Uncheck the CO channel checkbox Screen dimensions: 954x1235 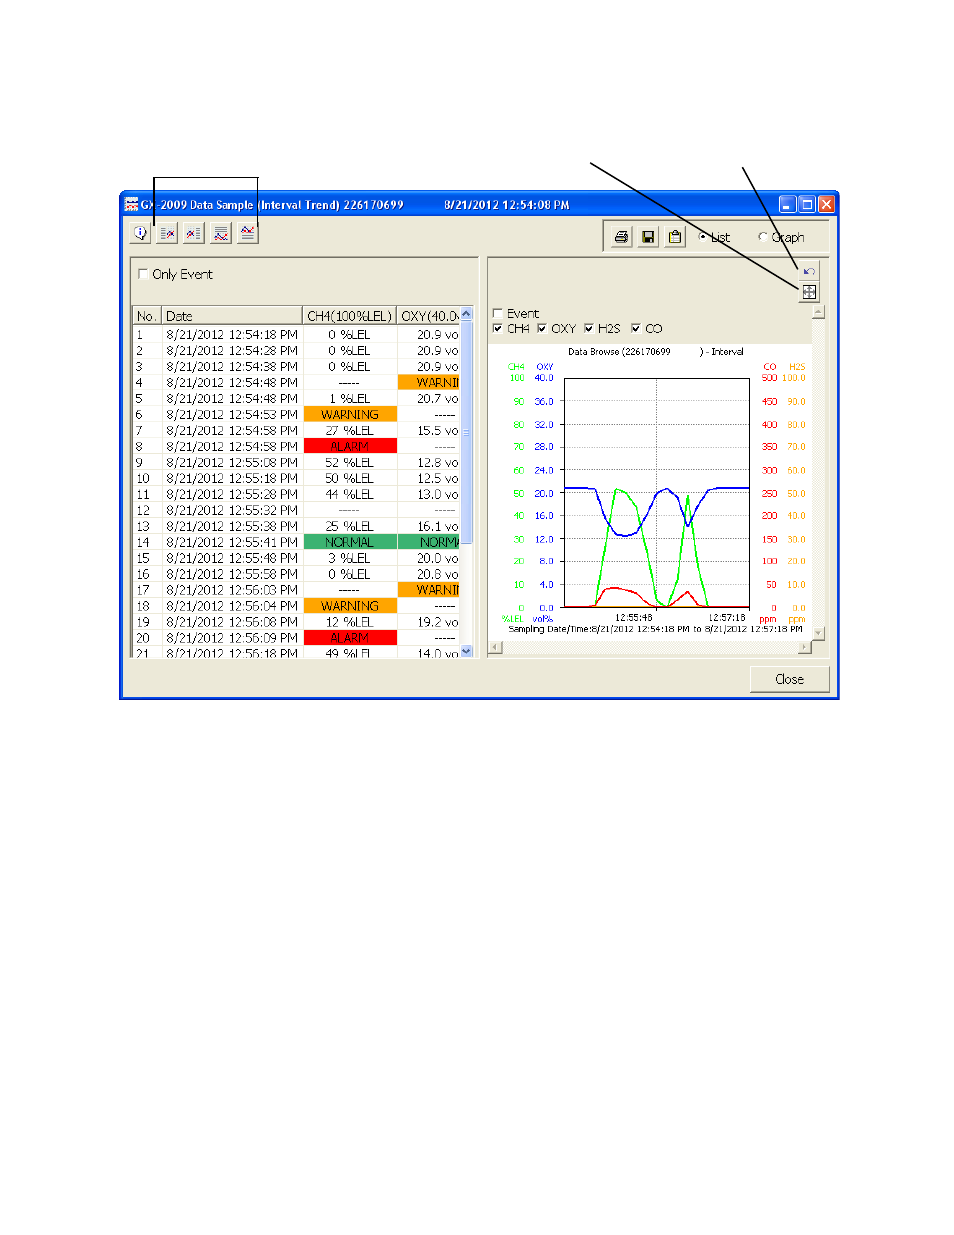point(636,328)
